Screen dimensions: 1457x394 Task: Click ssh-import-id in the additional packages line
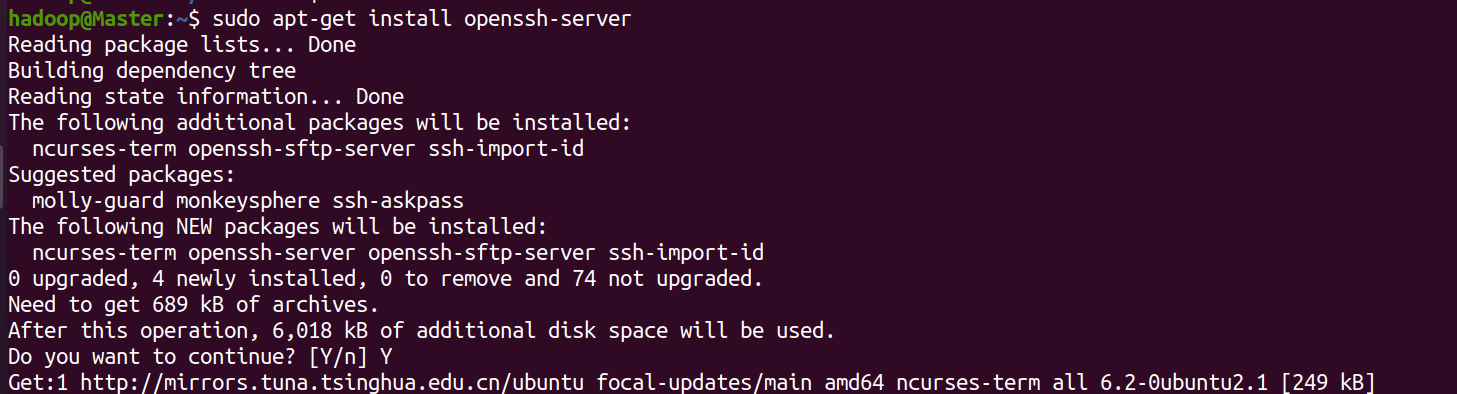[x=506, y=149]
